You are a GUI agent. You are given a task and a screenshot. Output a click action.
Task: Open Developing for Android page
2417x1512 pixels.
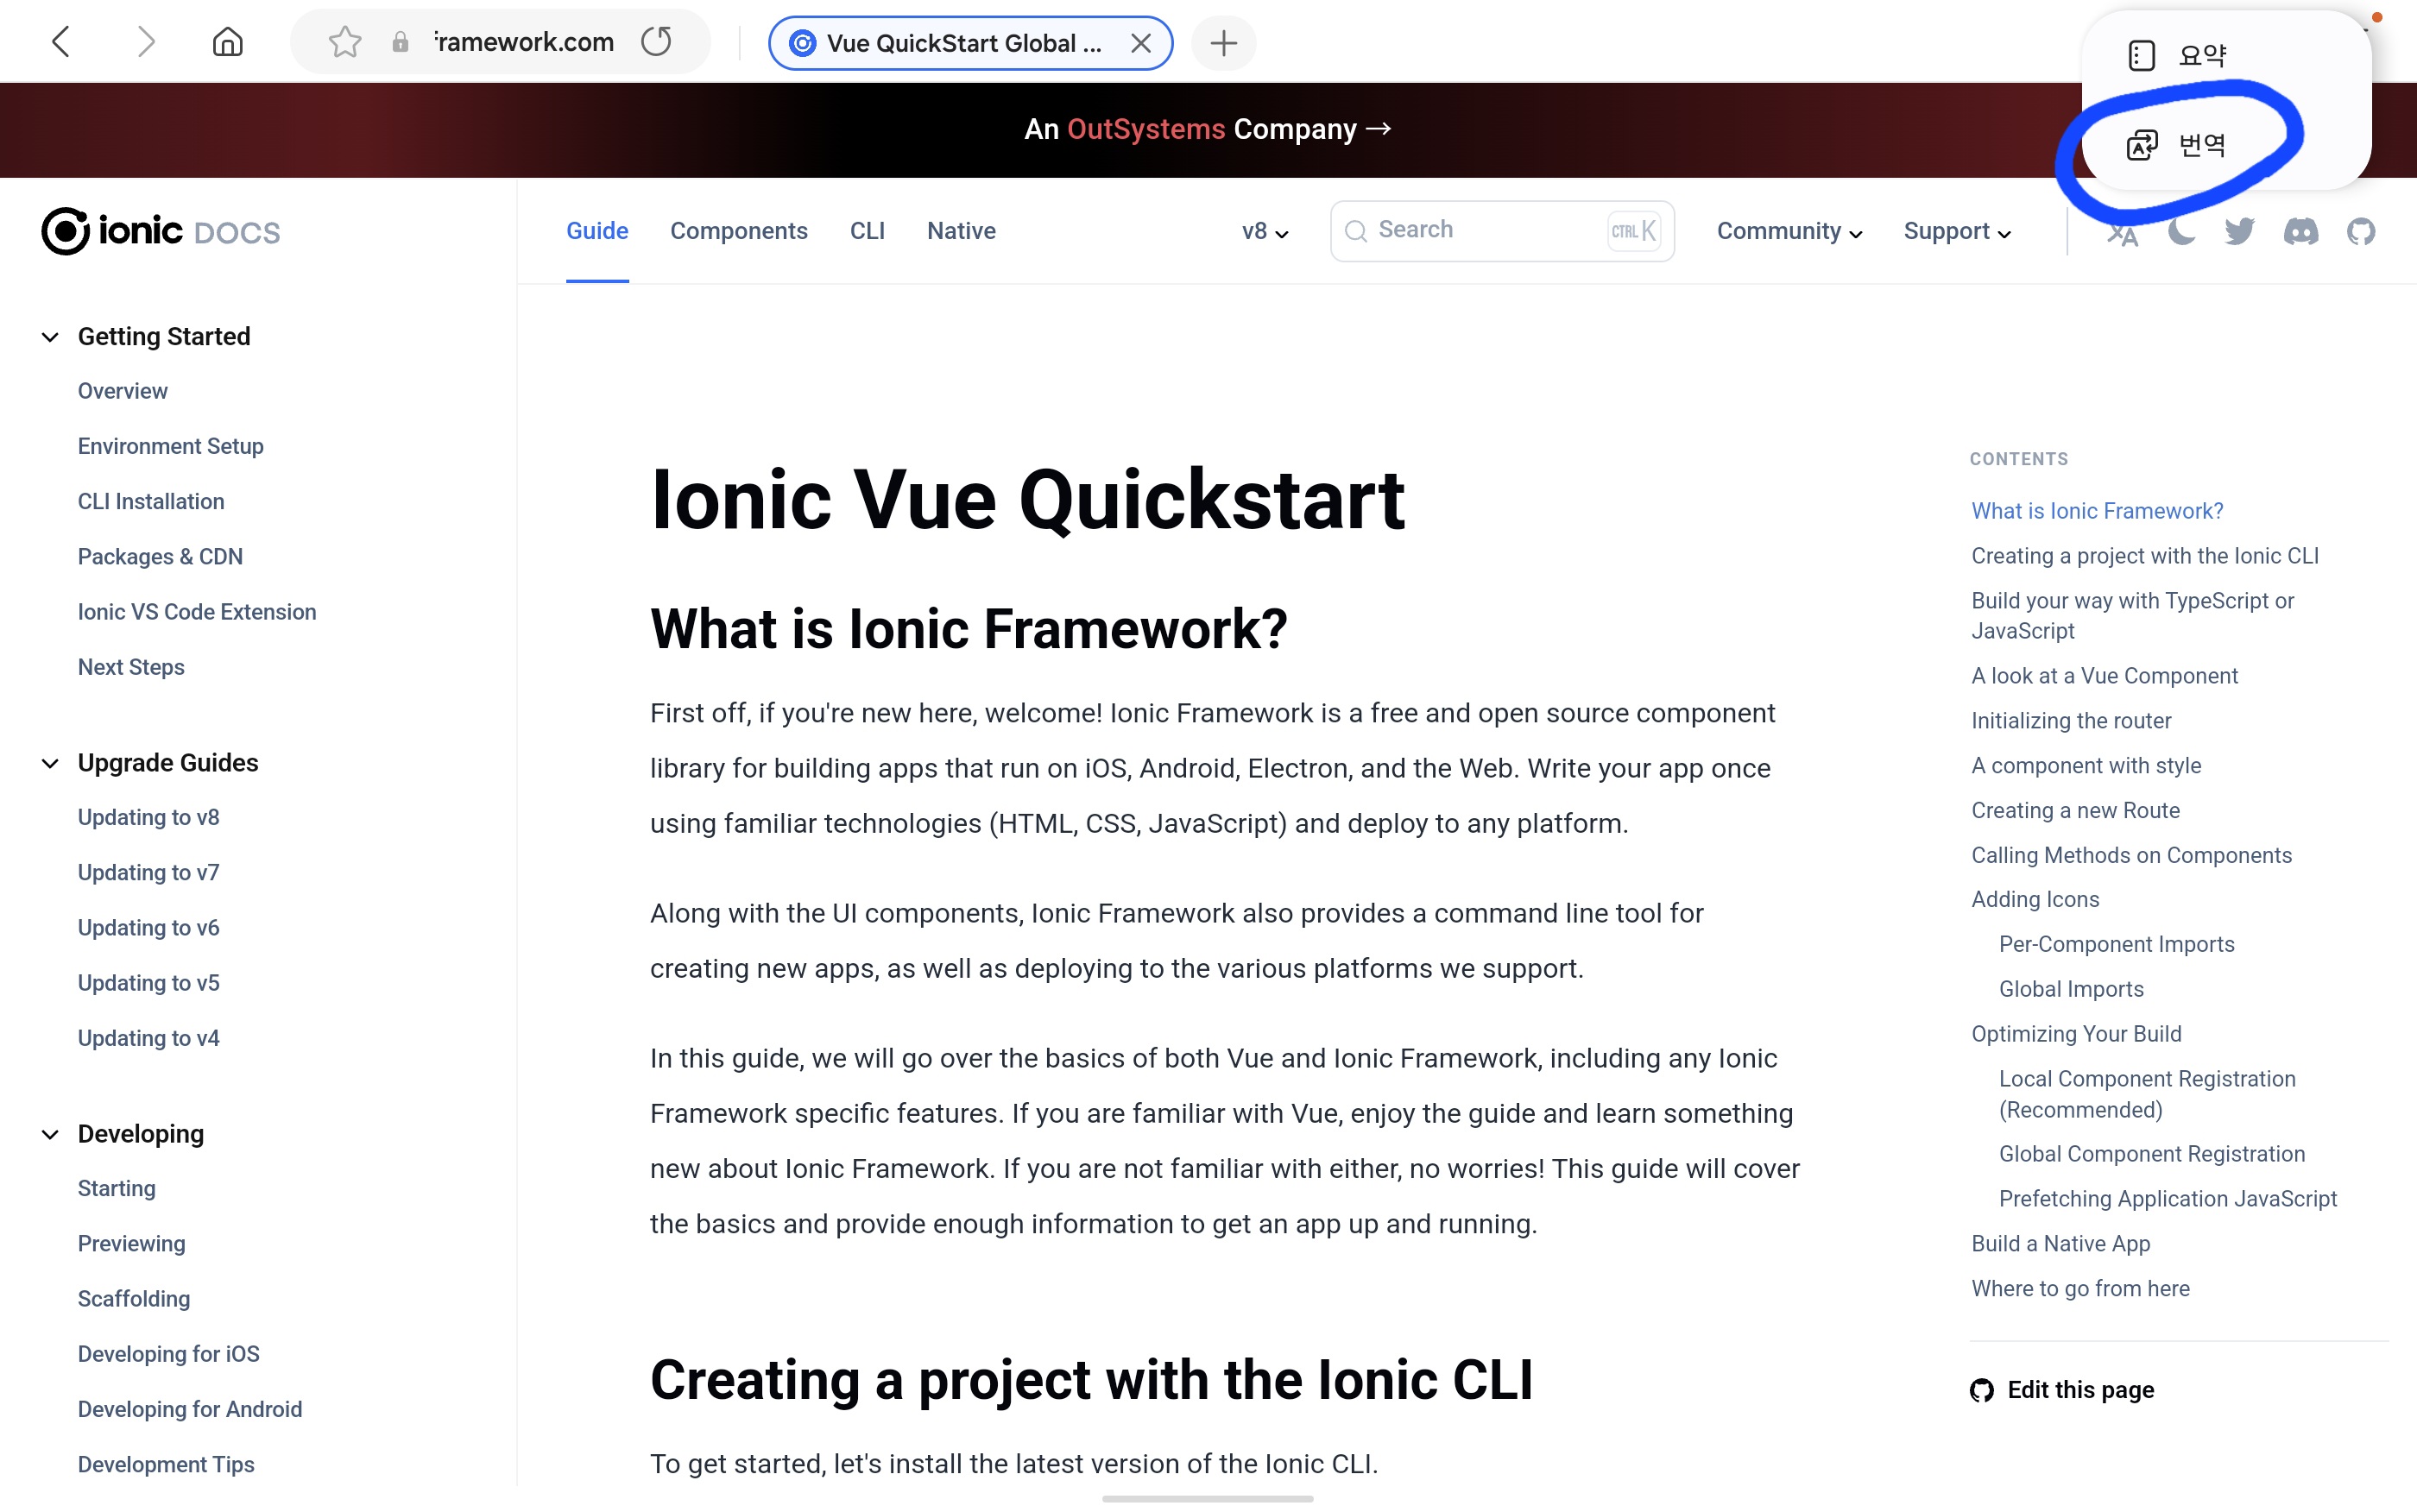190,1409
